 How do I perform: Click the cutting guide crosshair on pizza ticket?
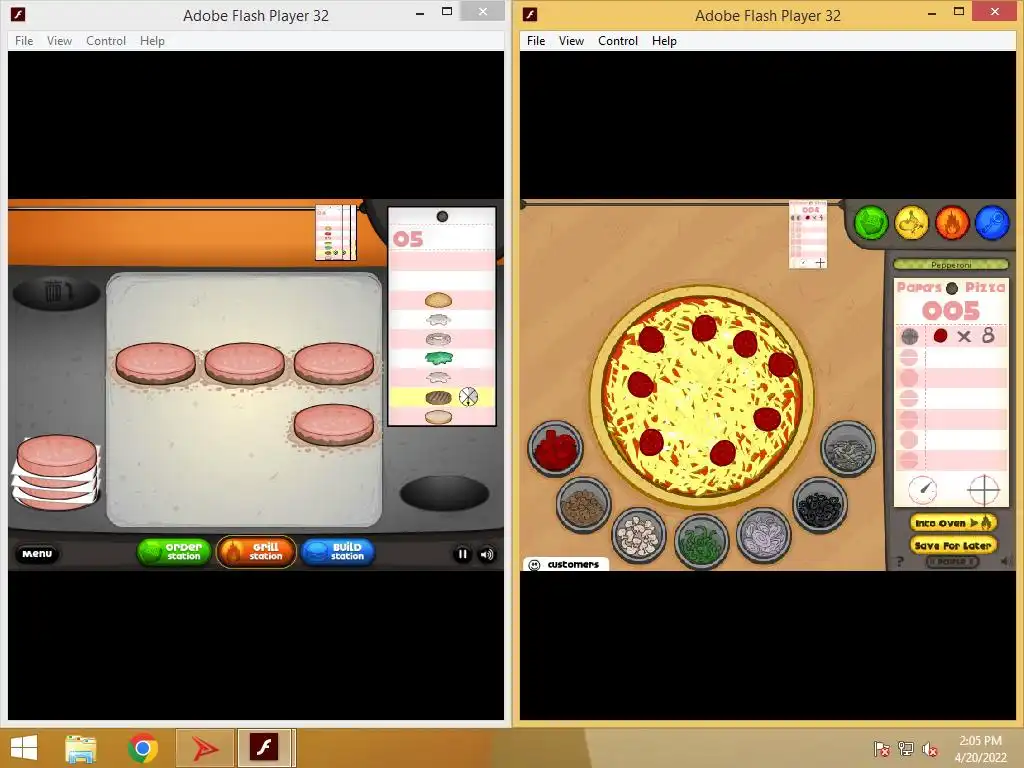[983, 490]
